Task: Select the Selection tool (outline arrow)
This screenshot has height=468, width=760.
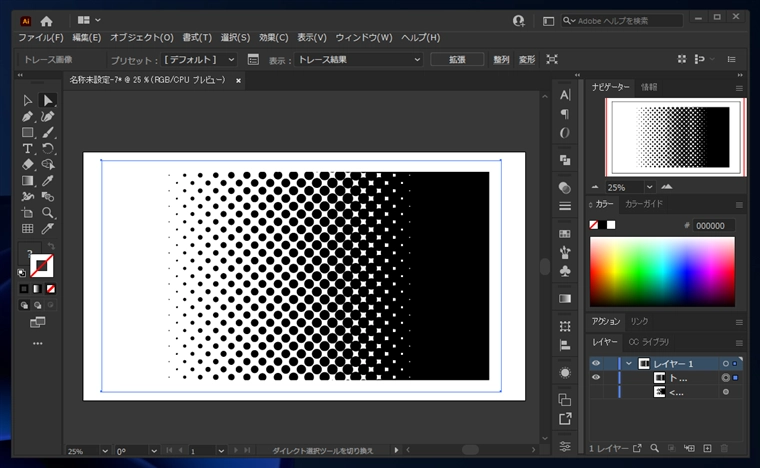Action: point(27,100)
